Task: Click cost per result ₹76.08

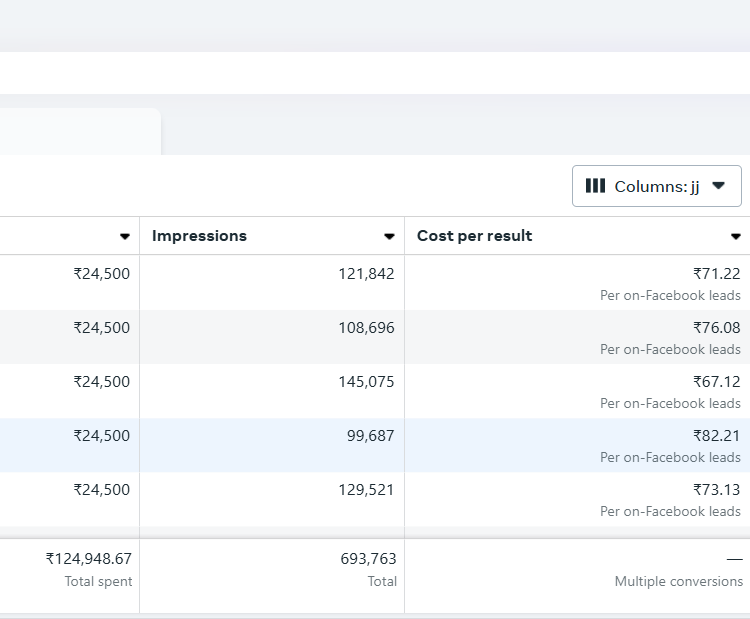Action: click(x=717, y=328)
